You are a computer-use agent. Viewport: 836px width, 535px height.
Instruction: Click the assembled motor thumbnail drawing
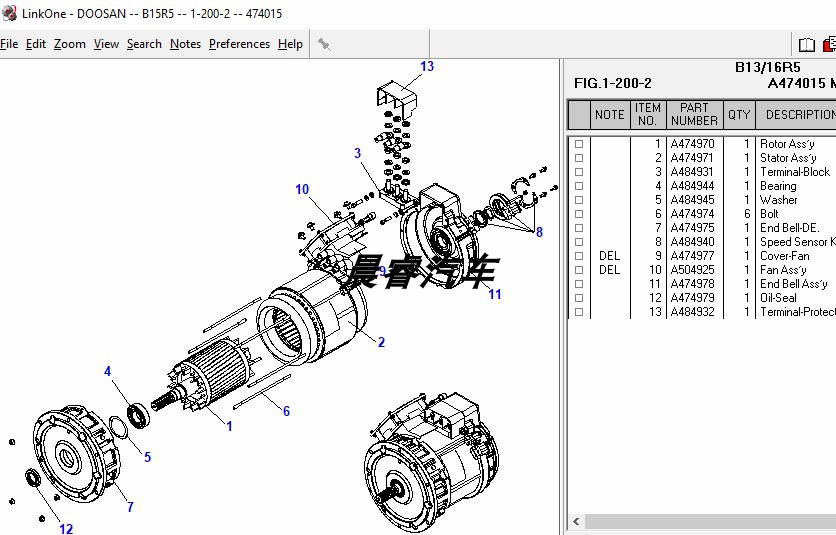tap(432, 461)
